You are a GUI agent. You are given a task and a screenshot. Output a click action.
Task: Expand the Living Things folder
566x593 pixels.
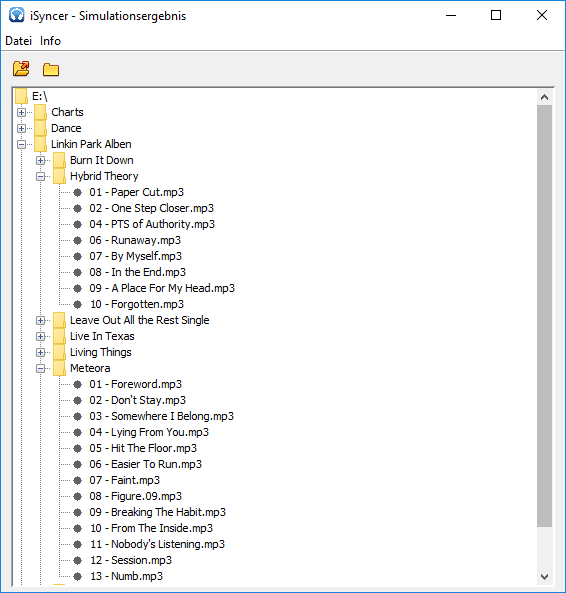40,352
